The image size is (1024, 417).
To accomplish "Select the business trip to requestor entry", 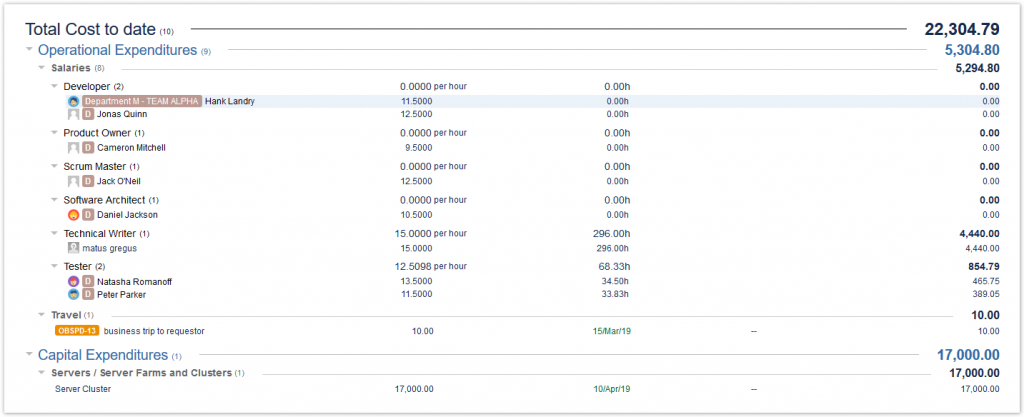I will pyautogui.click(x=154, y=331).
